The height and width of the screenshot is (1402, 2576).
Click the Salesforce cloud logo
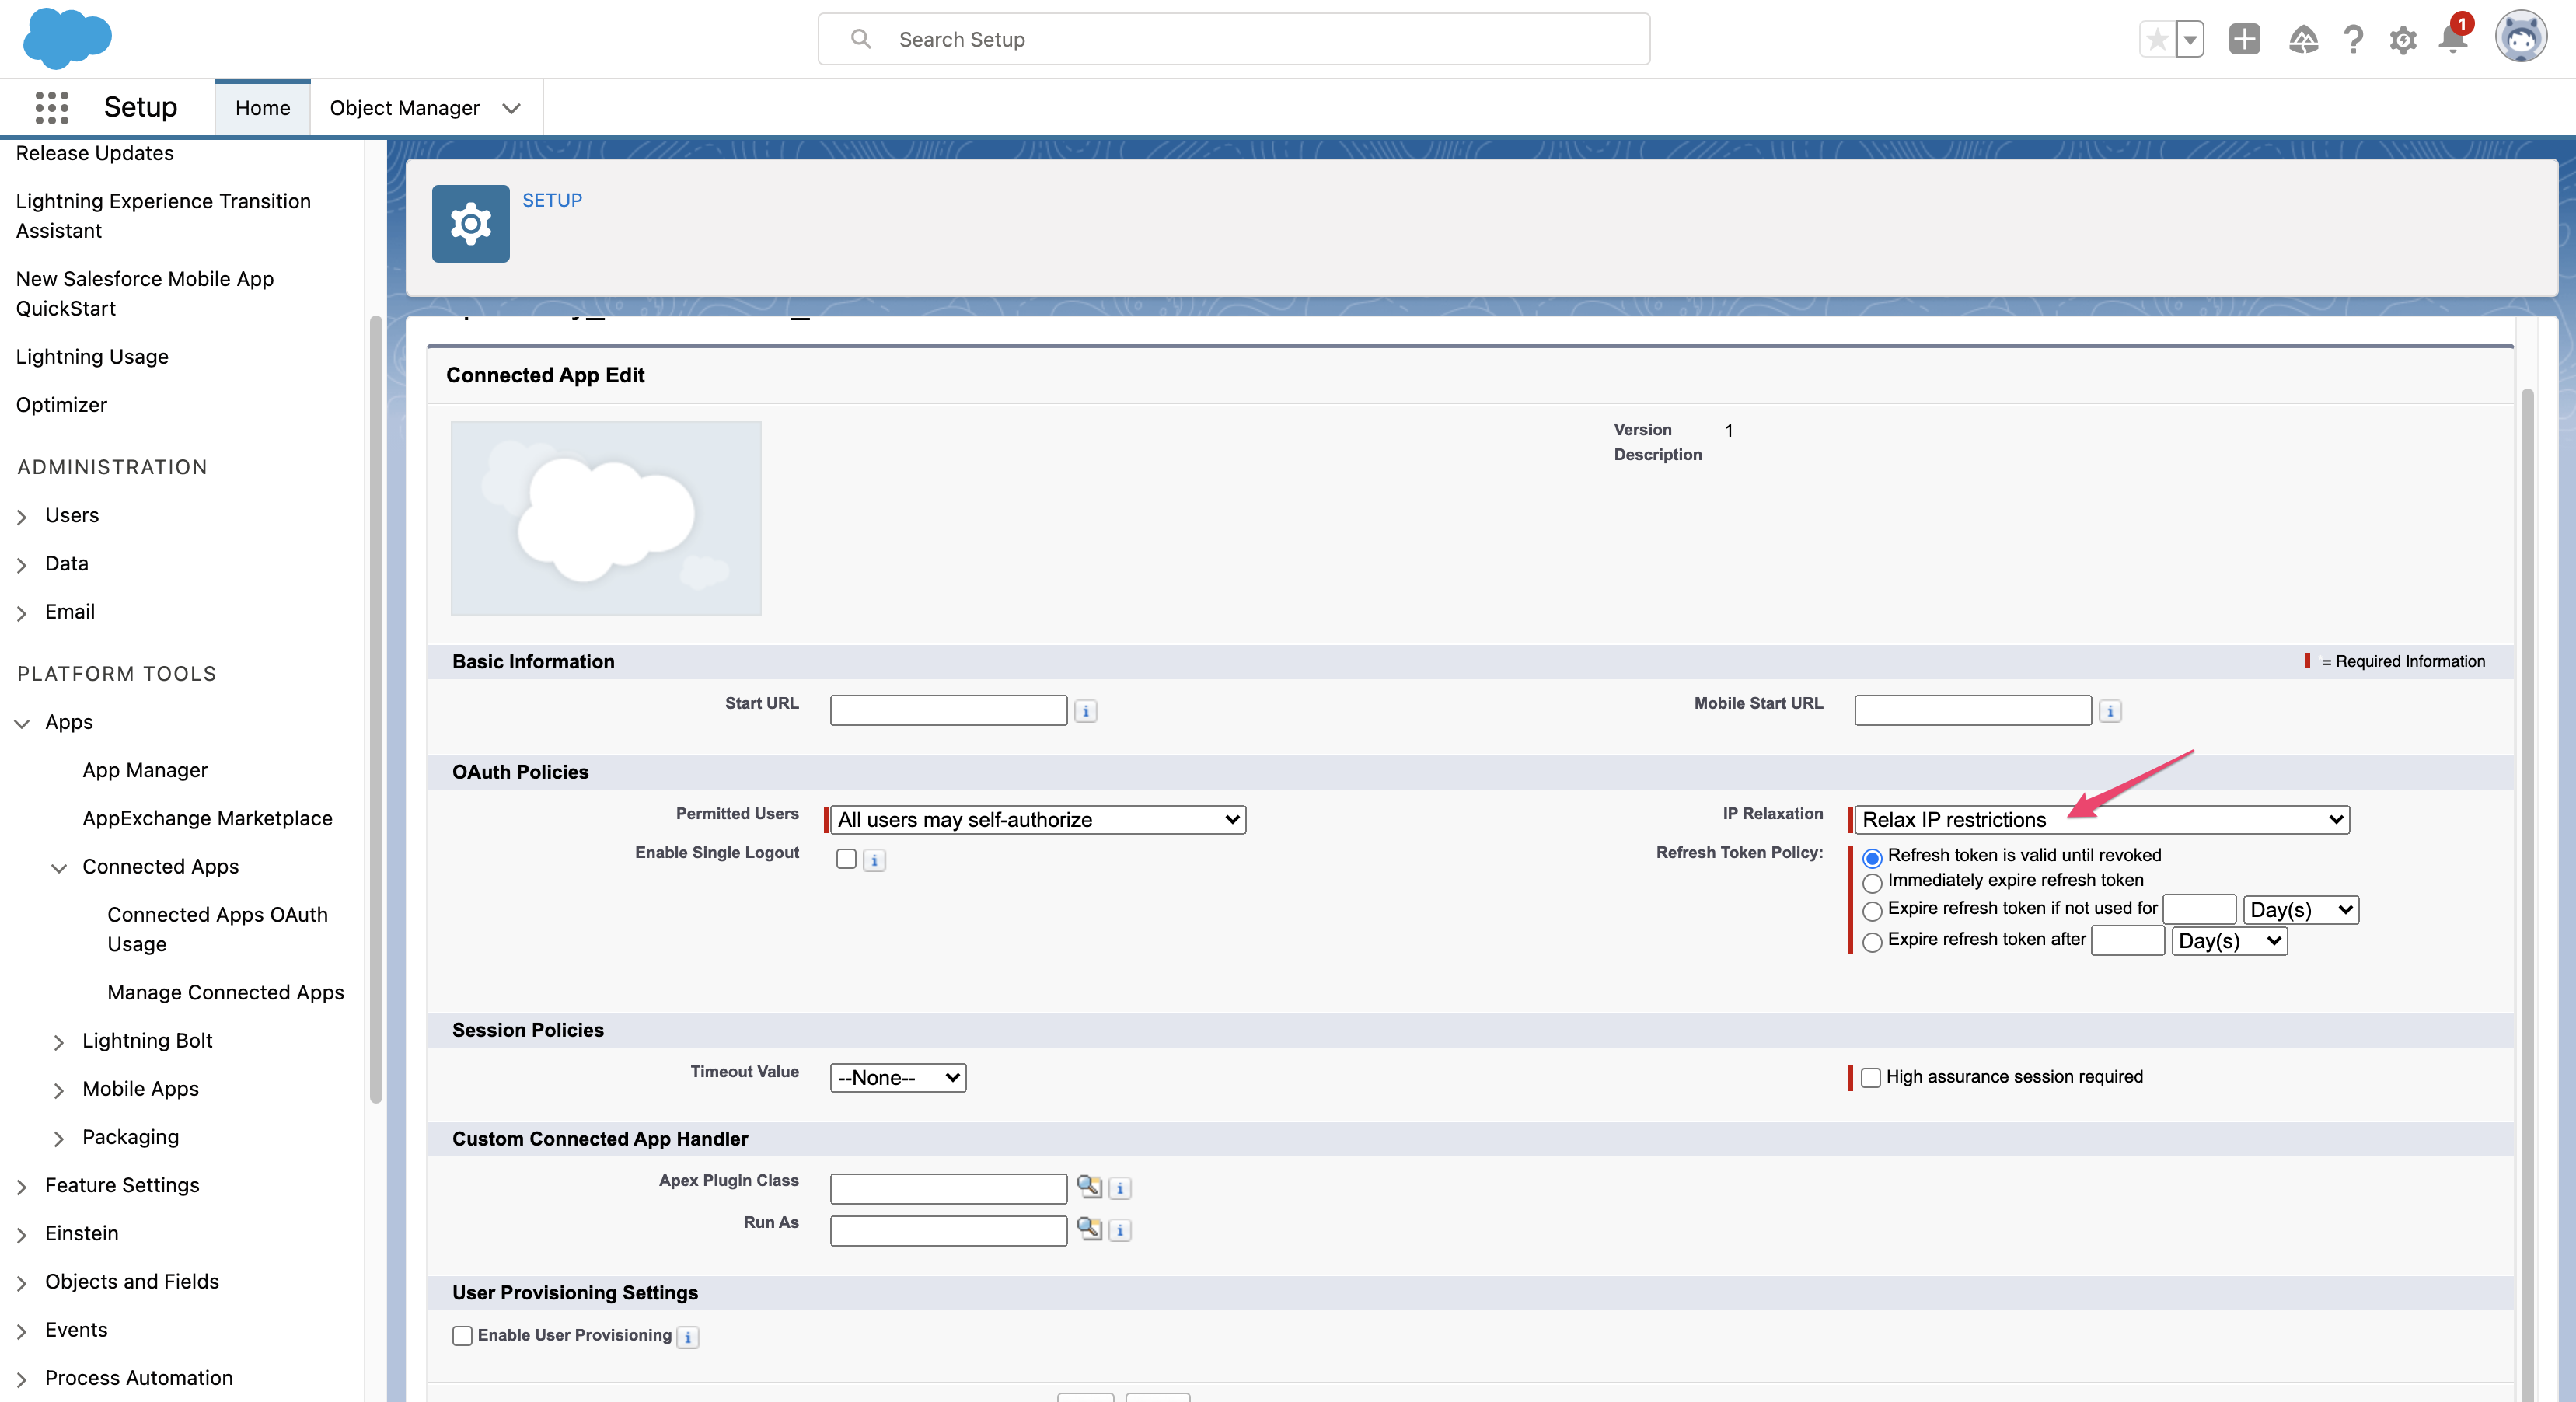point(67,38)
